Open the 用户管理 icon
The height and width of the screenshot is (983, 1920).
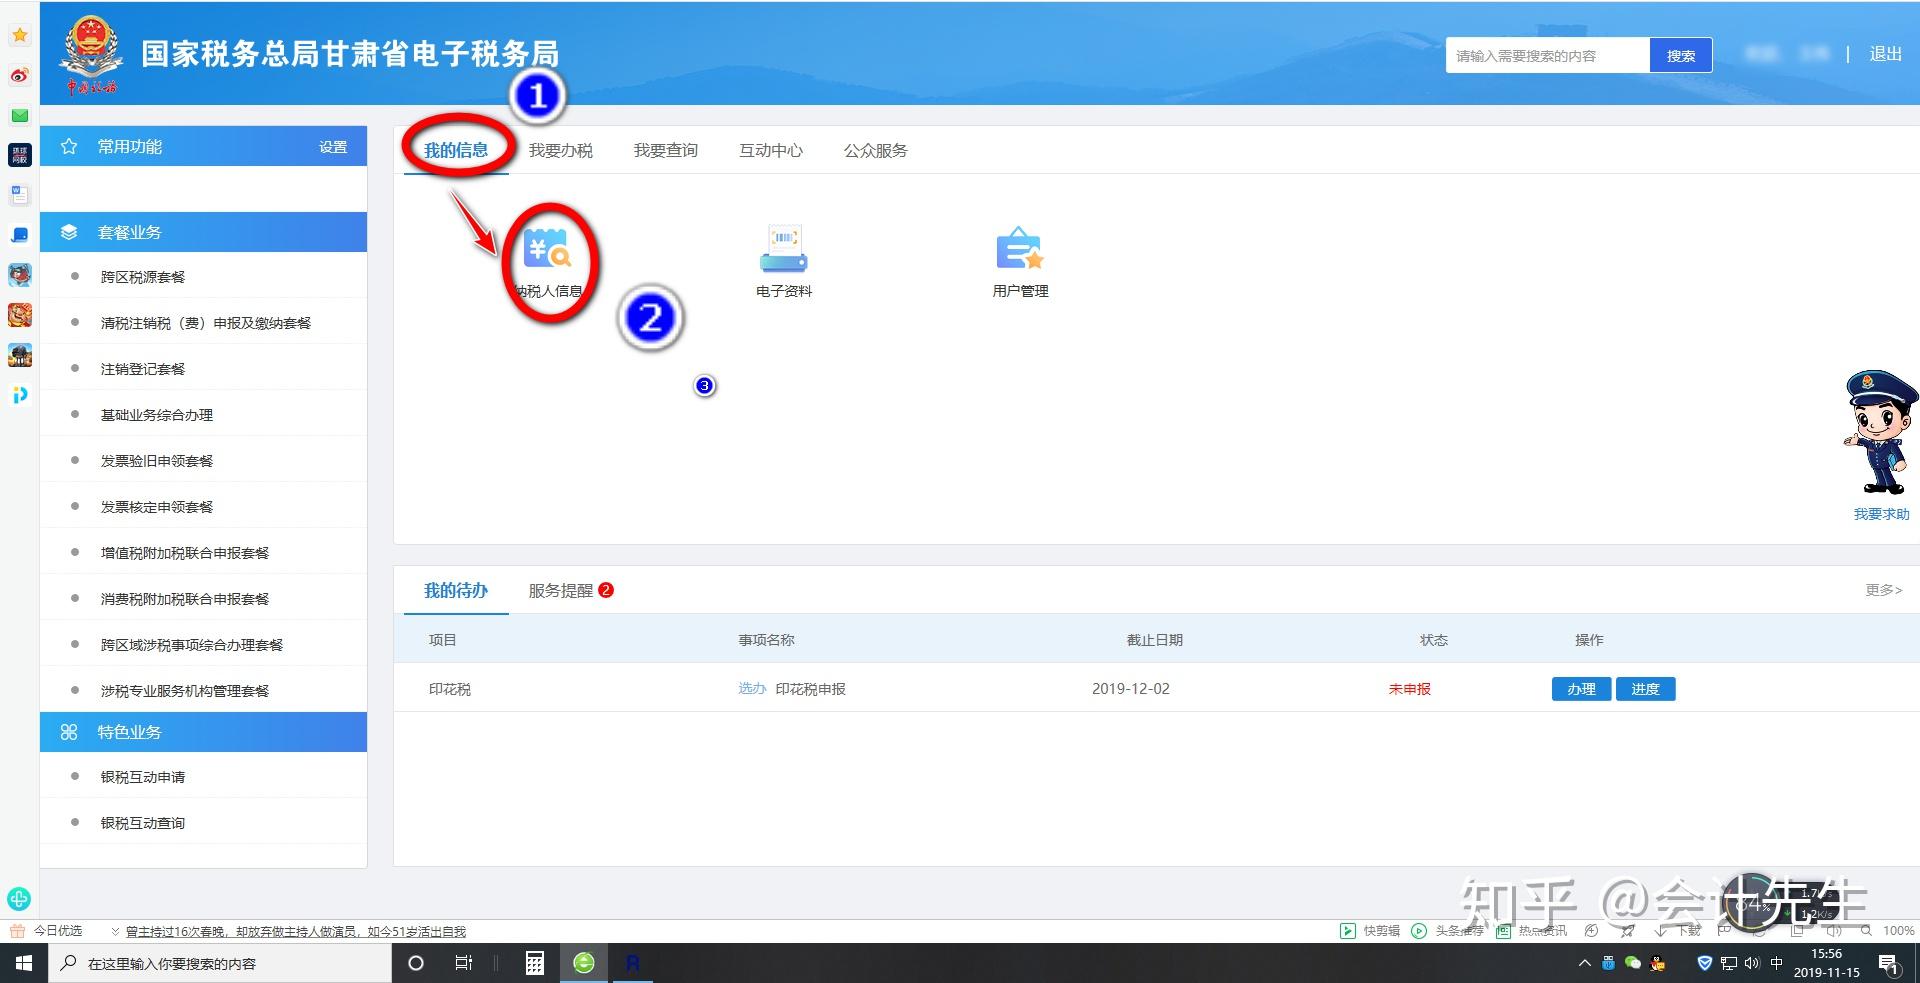1019,252
